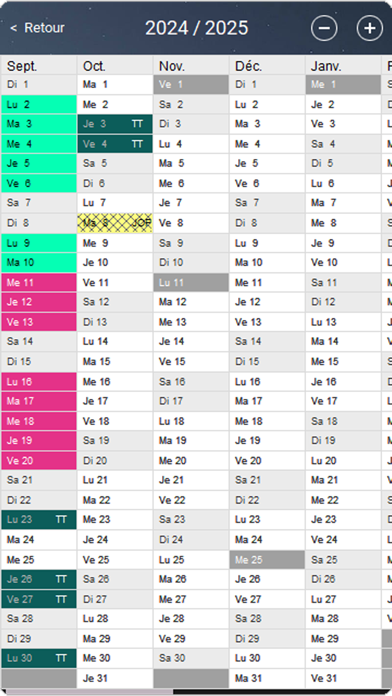Select Ma 24 in September
This screenshot has width=392, height=696.
(39, 540)
